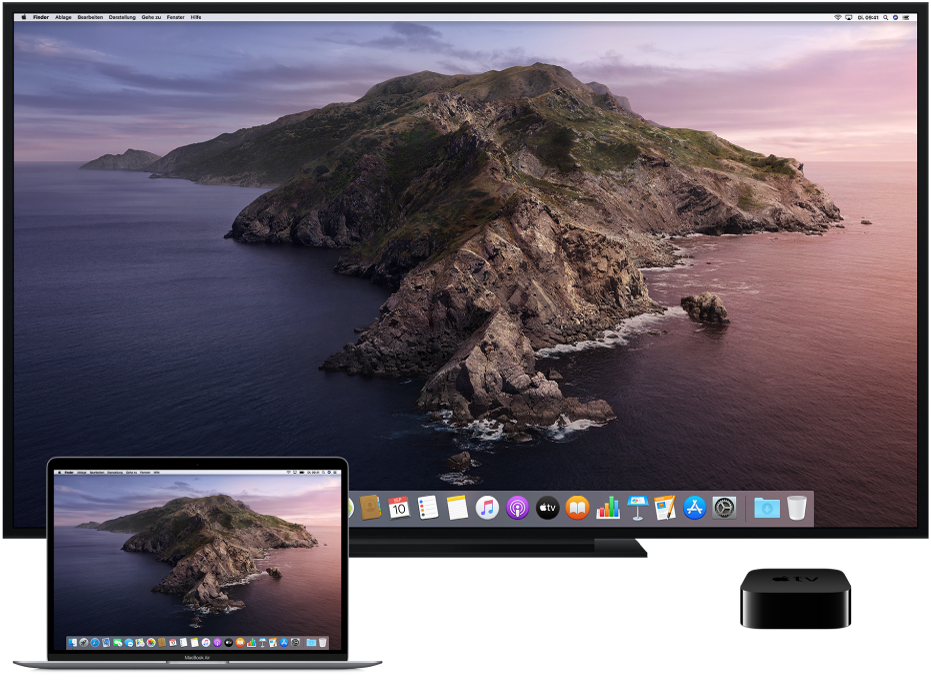
Task: Start a Spotlight search from the menu bar
Action: (885, 17)
